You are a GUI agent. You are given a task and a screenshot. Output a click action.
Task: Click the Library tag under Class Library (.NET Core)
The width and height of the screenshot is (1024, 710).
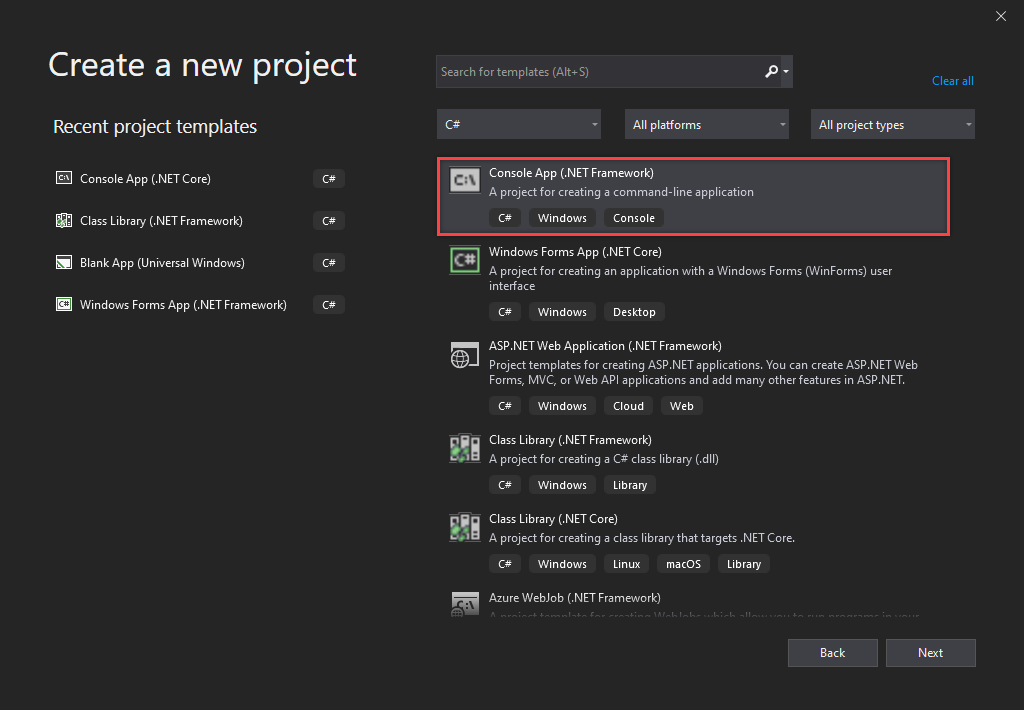tap(744, 564)
